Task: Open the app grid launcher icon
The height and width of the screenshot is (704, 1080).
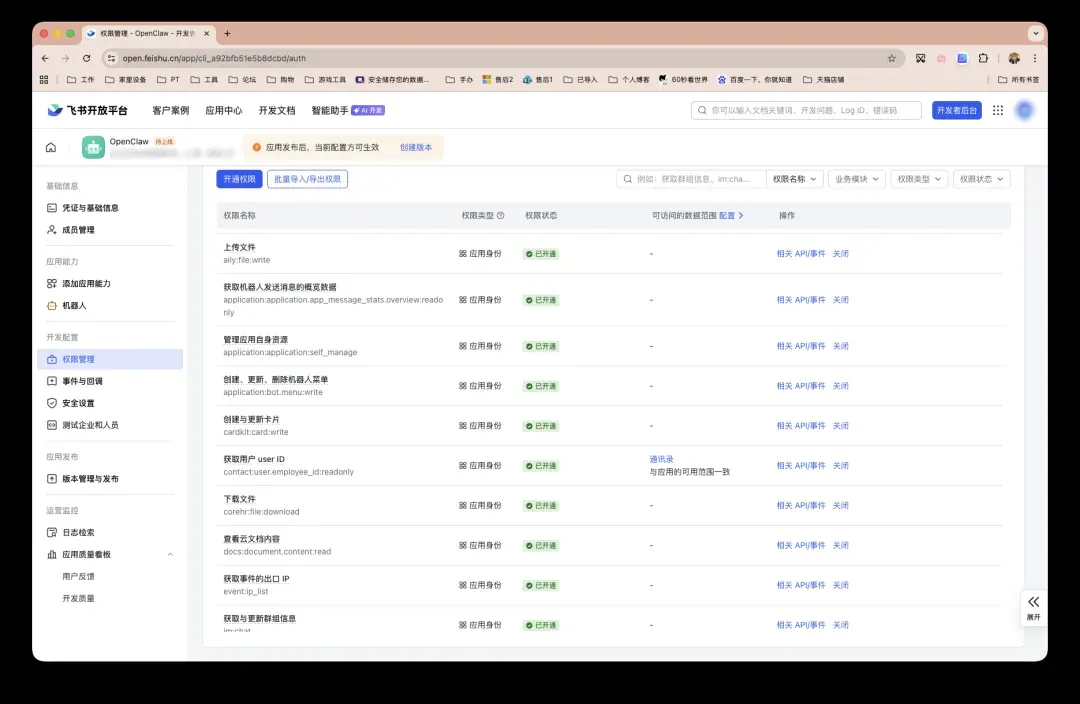Action: click(x=997, y=111)
